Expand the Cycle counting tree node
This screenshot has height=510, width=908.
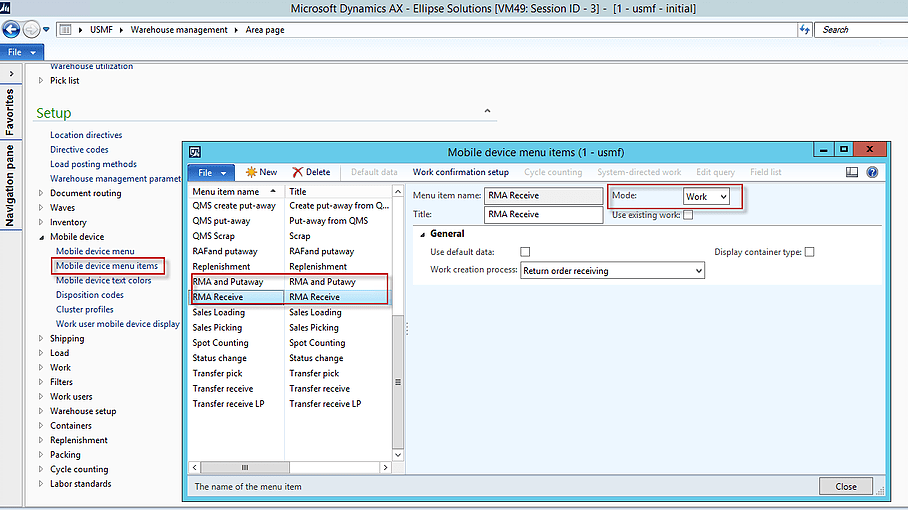[41, 469]
